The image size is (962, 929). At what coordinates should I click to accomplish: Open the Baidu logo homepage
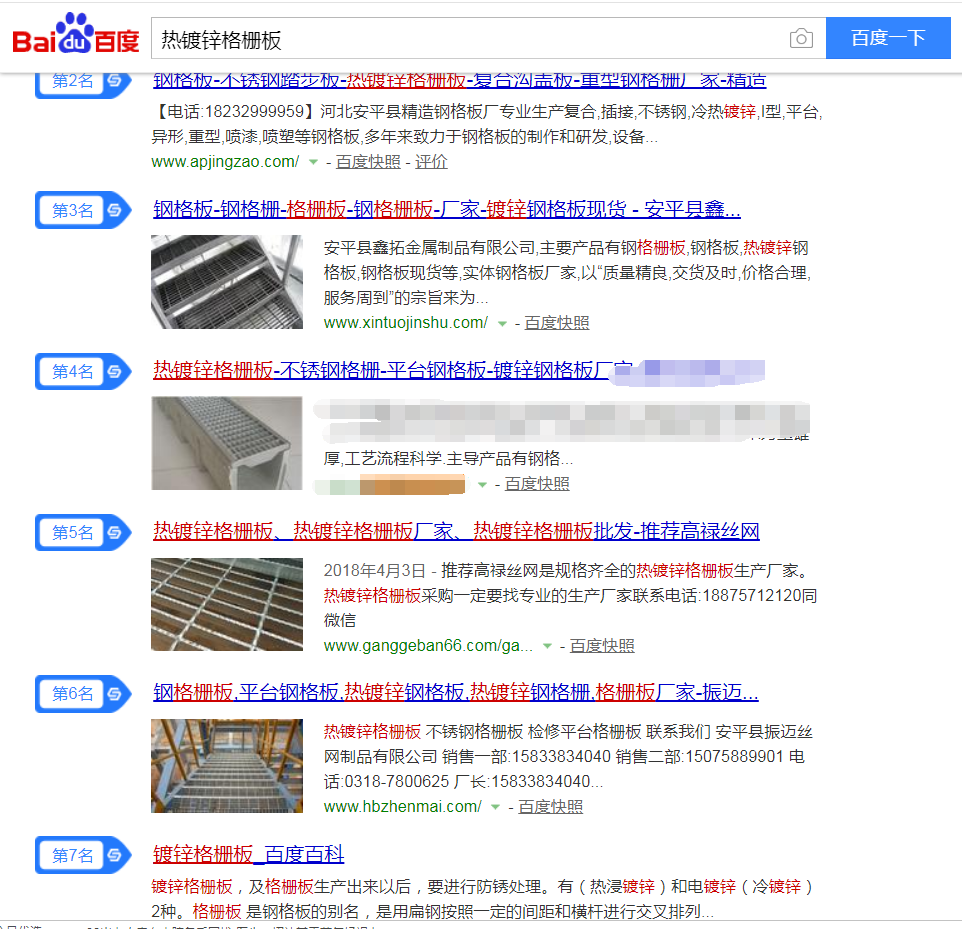coord(76,34)
